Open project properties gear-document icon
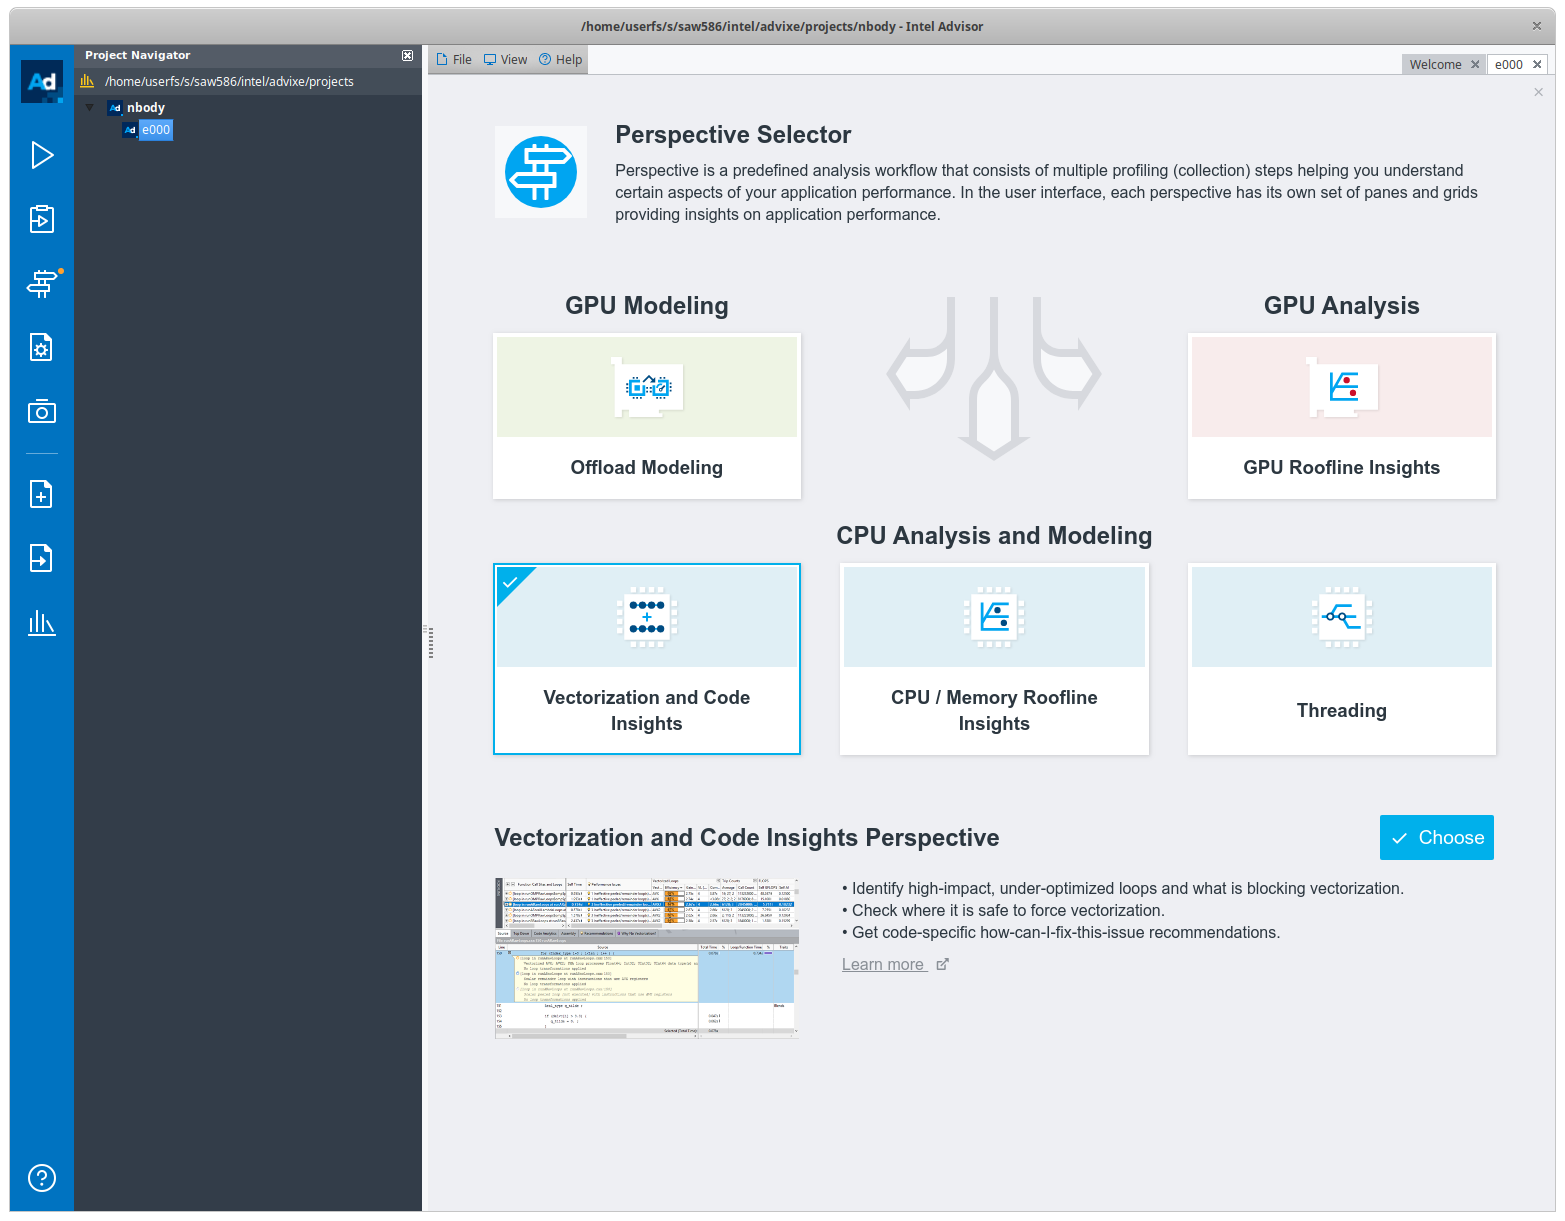This screenshot has height=1221, width=1565. click(42, 347)
